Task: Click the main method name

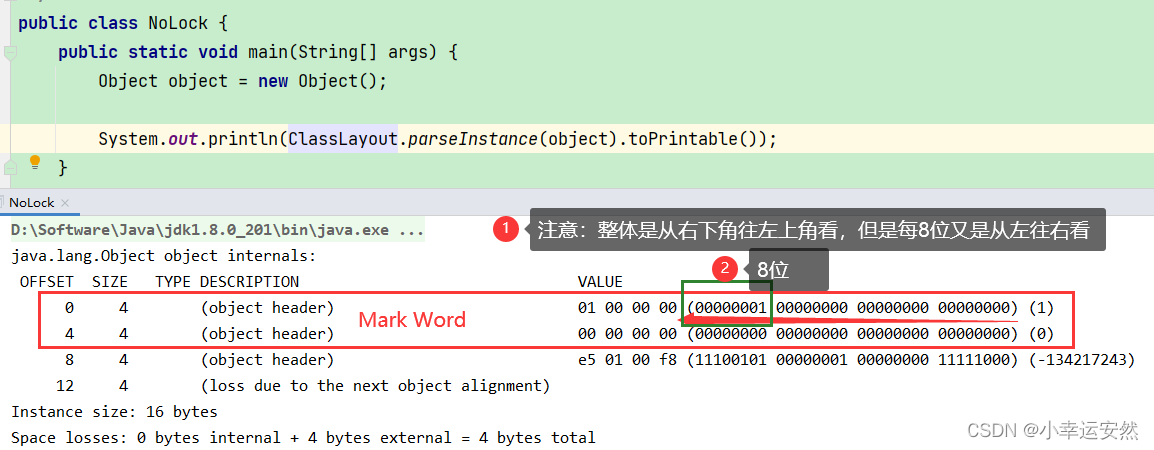Action: coord(268,52)
